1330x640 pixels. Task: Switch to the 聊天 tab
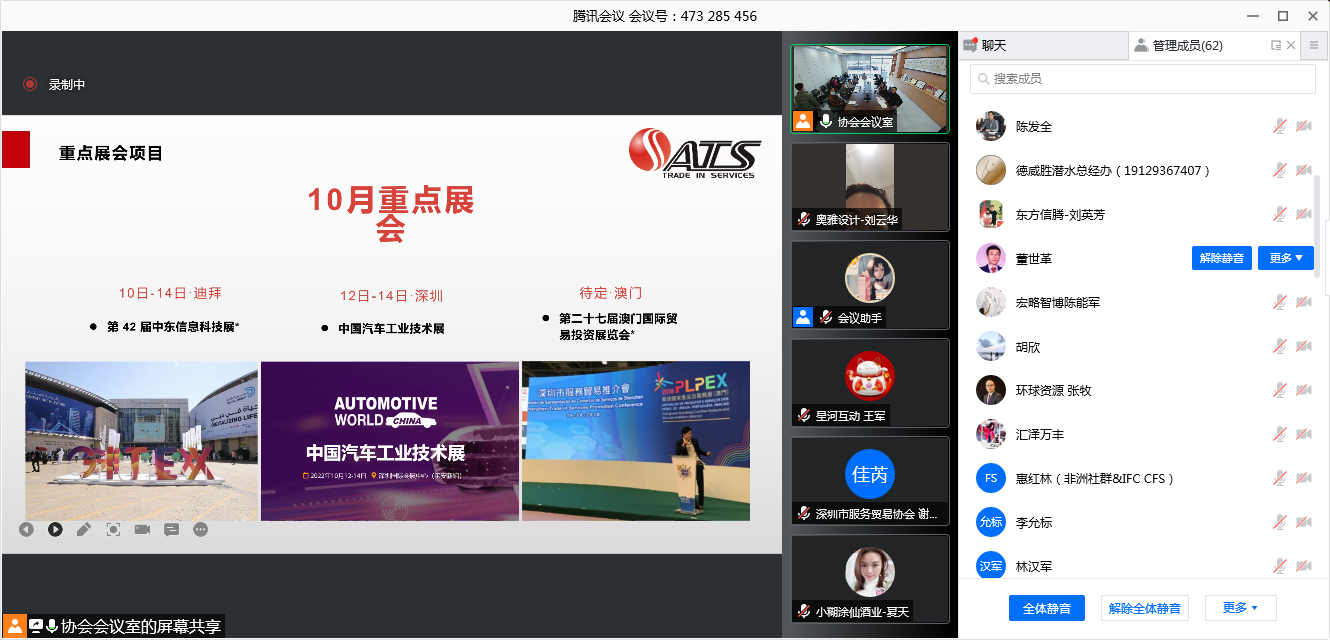tap(1043, 45)
